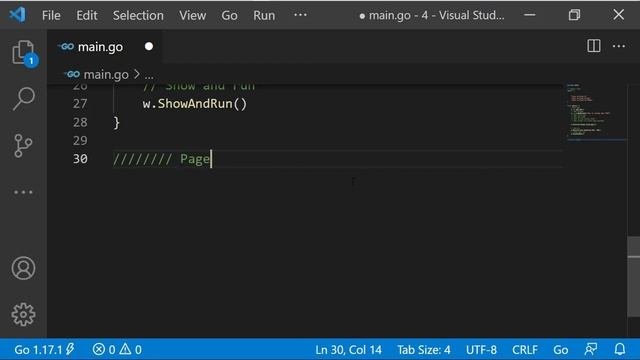This screenshot has height=360, width=640.
Task: Open Tab Size: 4 indentation settings
Action: pyautogui.click(x=424, y=350)
